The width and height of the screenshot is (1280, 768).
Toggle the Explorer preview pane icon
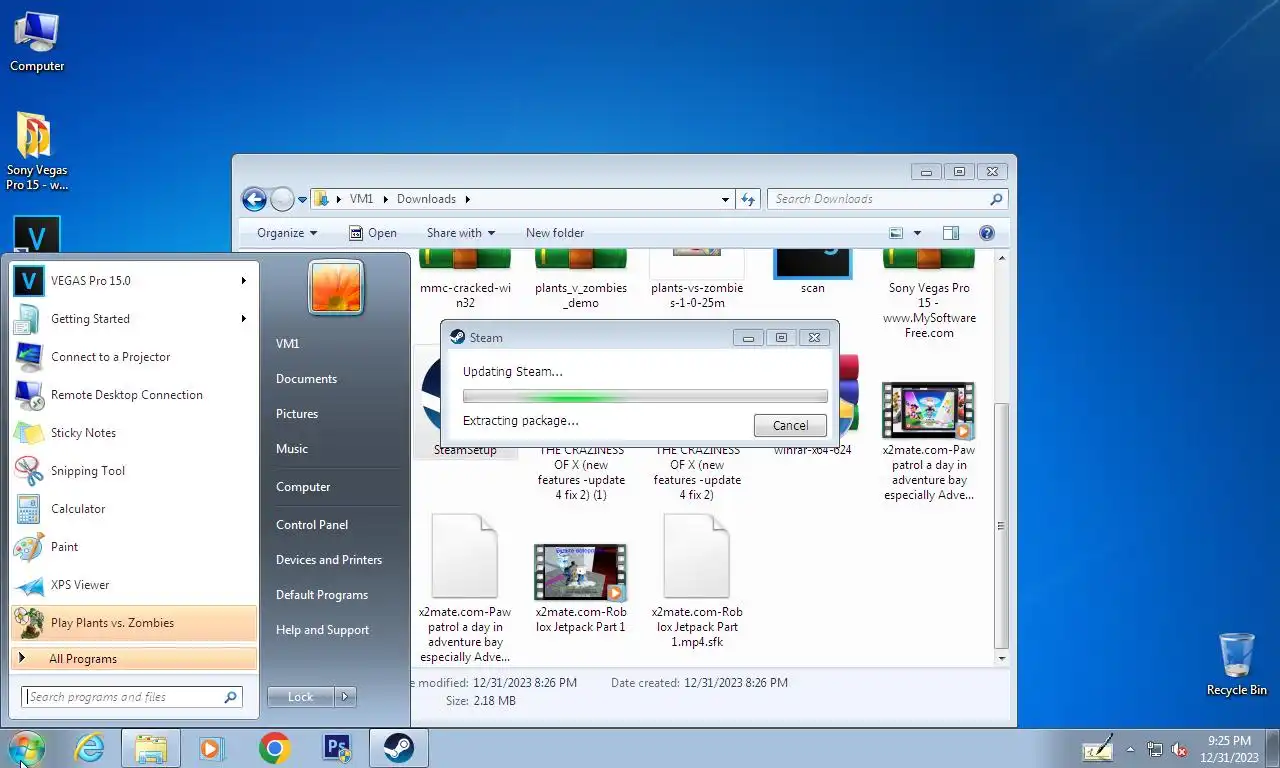pyautogui.click(x=951, y=233)
